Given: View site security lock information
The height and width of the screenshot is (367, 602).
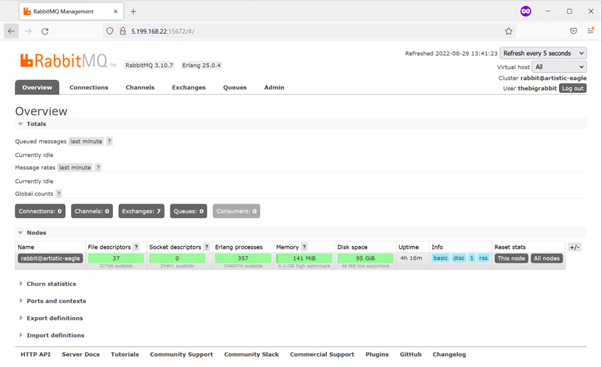Looking at the screenshot, I should pos(122,31).
